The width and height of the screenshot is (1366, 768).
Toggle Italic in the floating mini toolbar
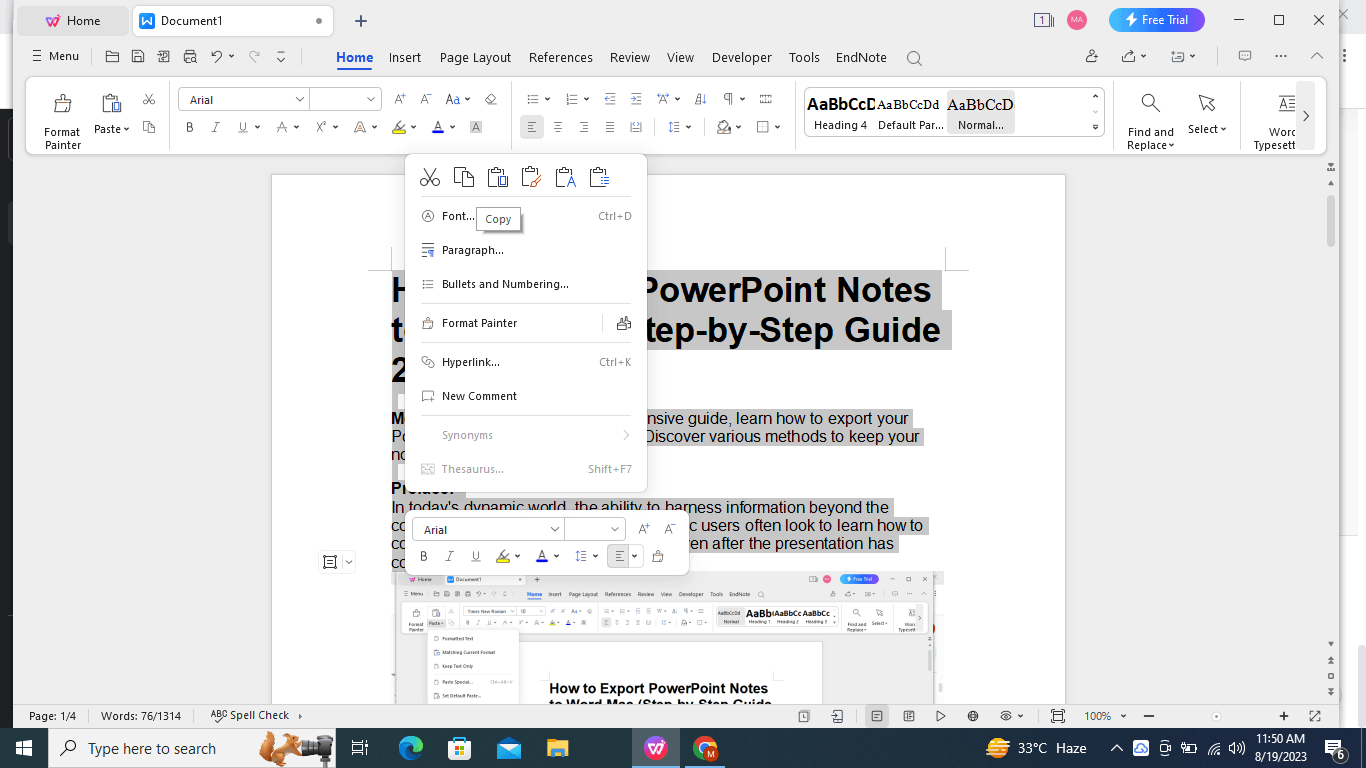(x=450, y=557)
